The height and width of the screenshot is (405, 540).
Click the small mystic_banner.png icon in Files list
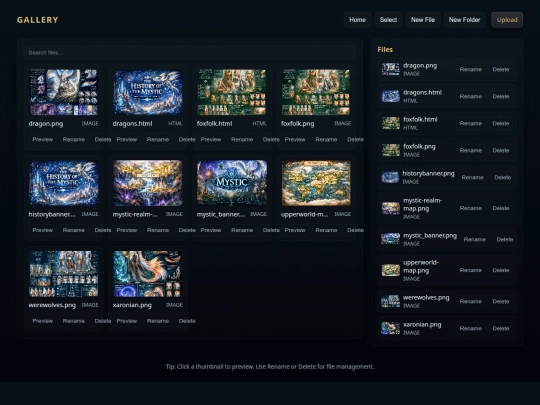coord(390,239)
